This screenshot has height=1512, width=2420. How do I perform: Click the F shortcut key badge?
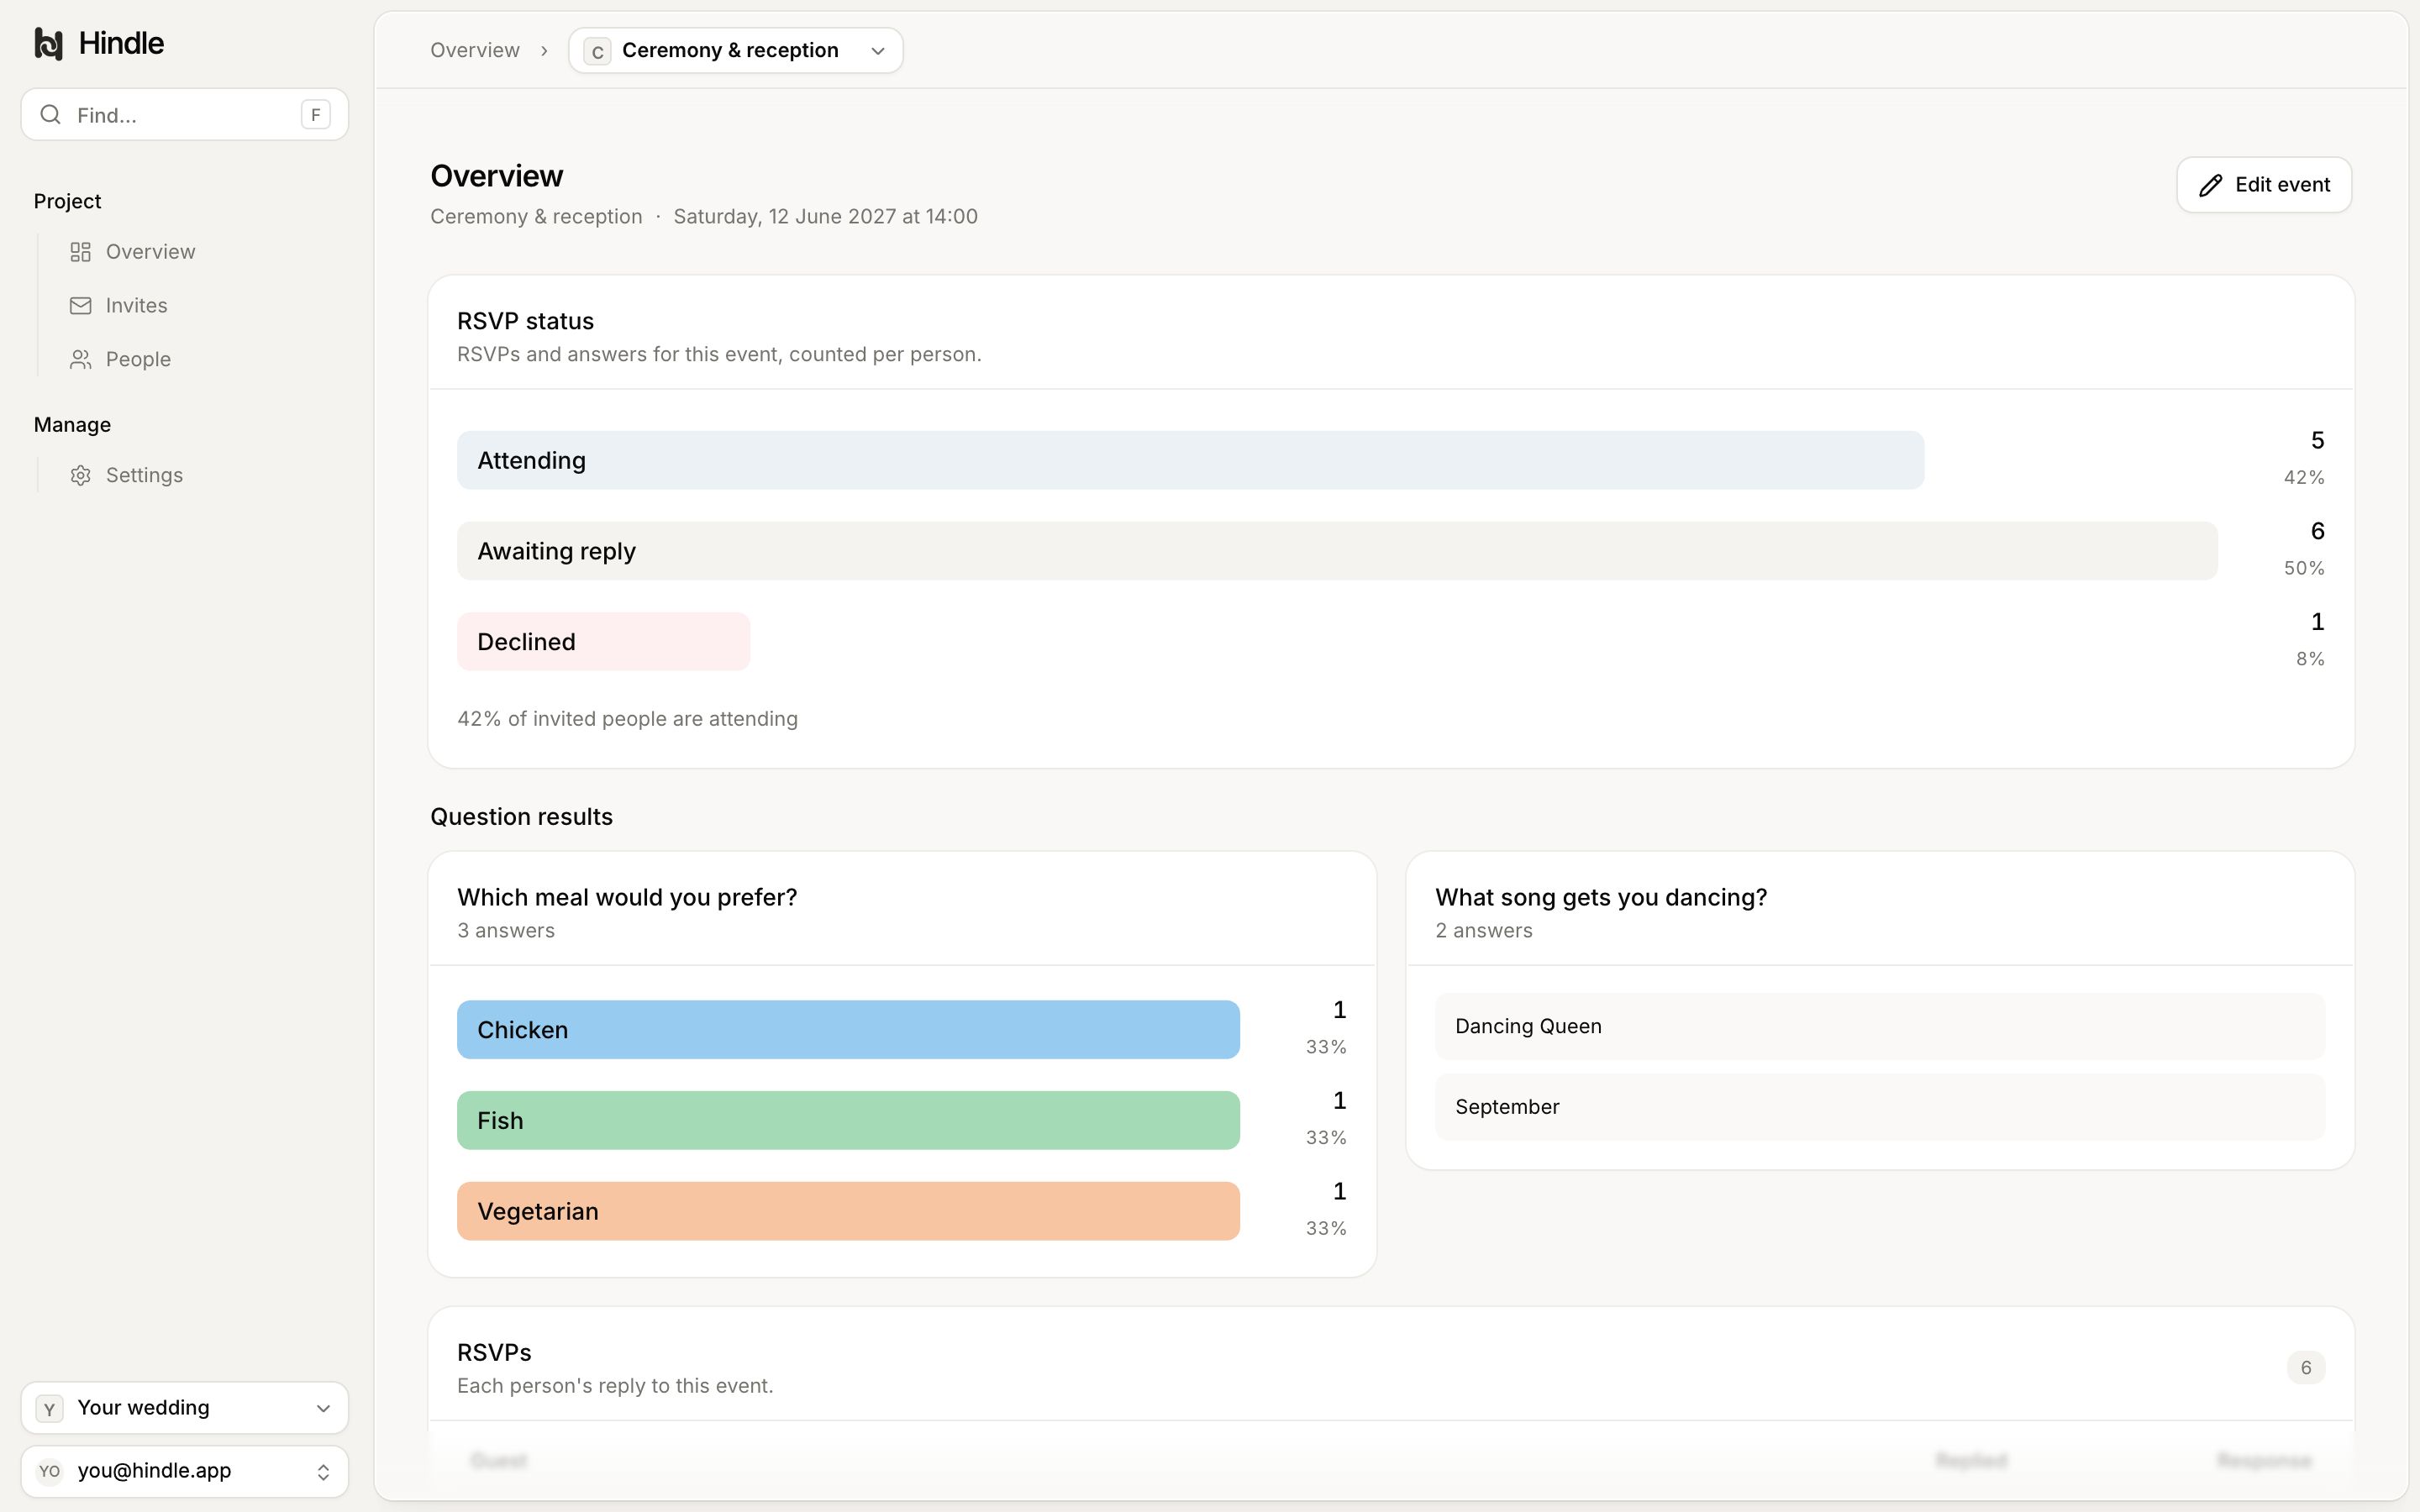(x=315, y=115)
